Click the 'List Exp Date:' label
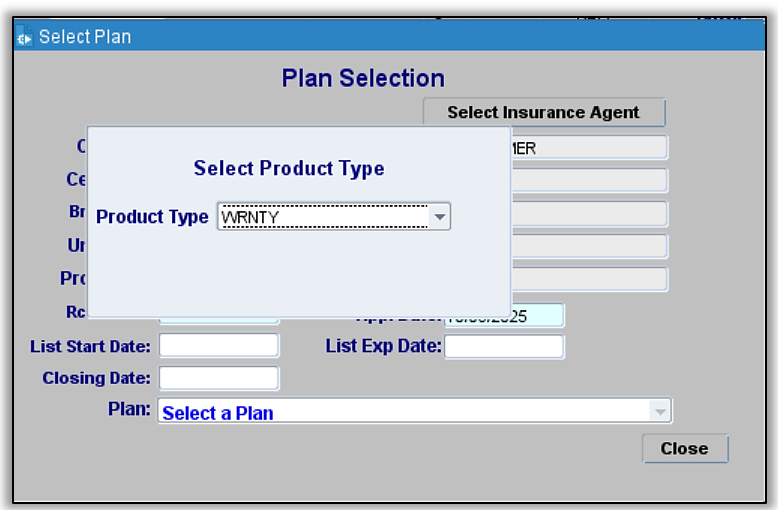 click(x=383, y=346)
